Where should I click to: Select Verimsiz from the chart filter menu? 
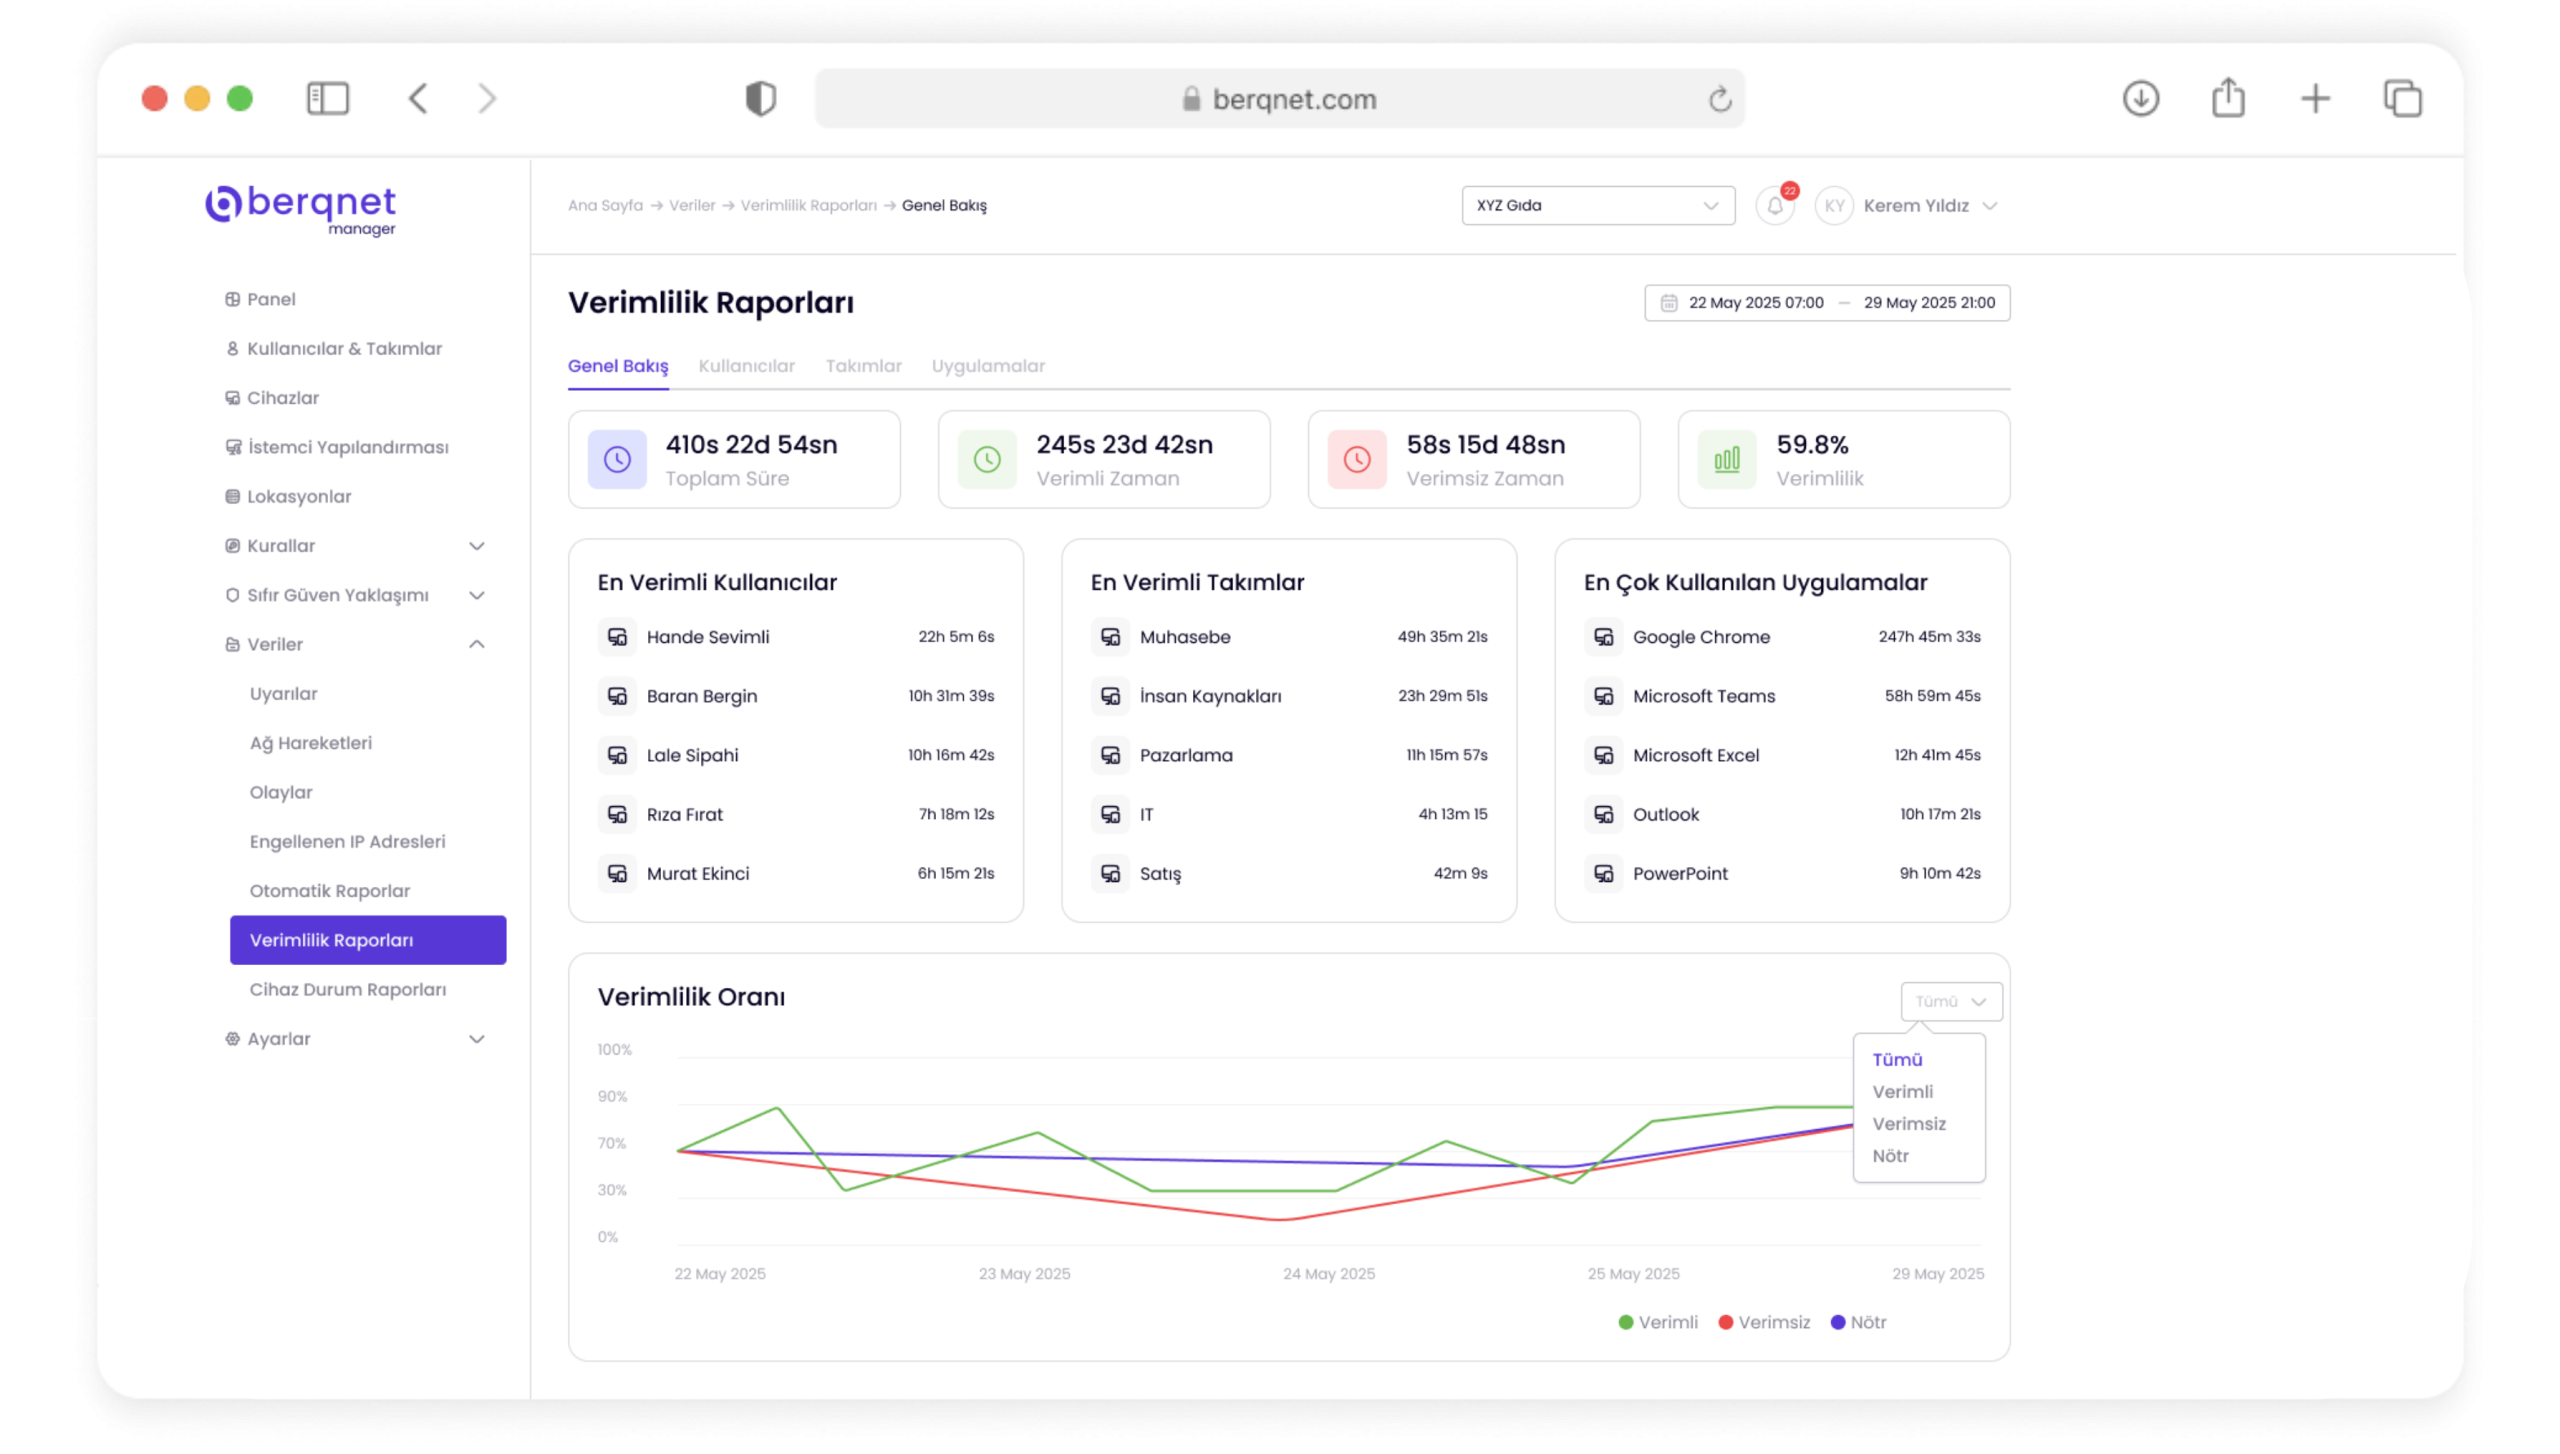[1908, 1124]
